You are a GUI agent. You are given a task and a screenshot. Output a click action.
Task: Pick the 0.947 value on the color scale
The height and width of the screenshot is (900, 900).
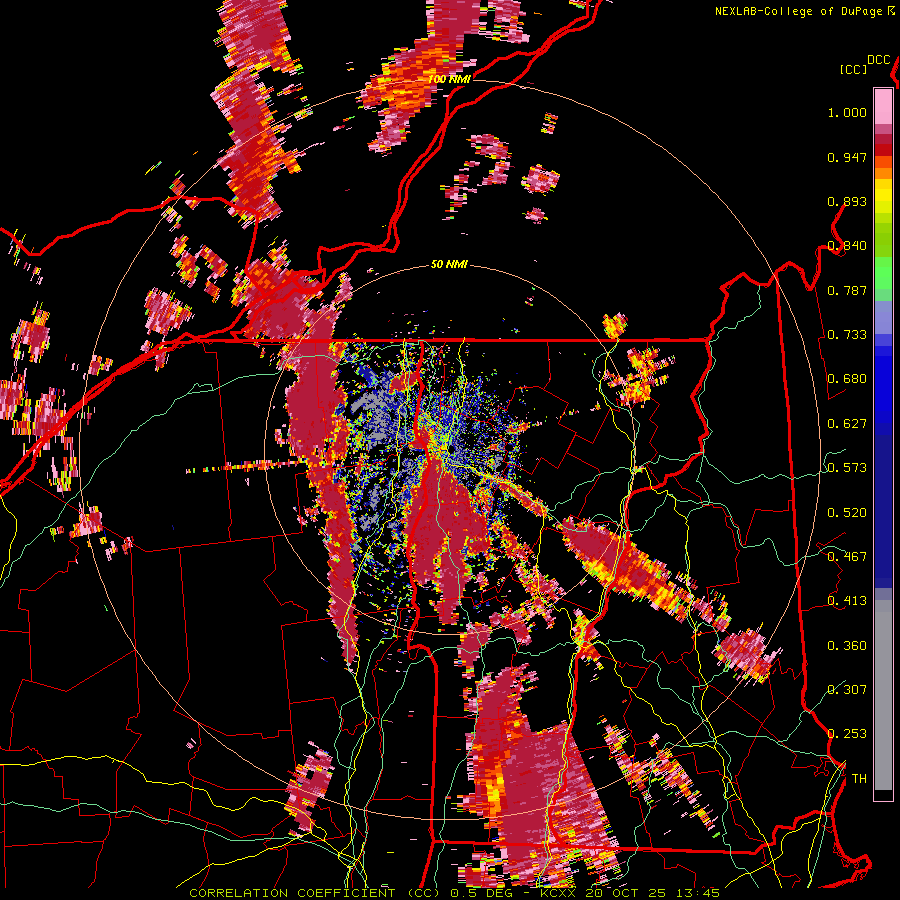pyautogui.click(x=847, y=157)
